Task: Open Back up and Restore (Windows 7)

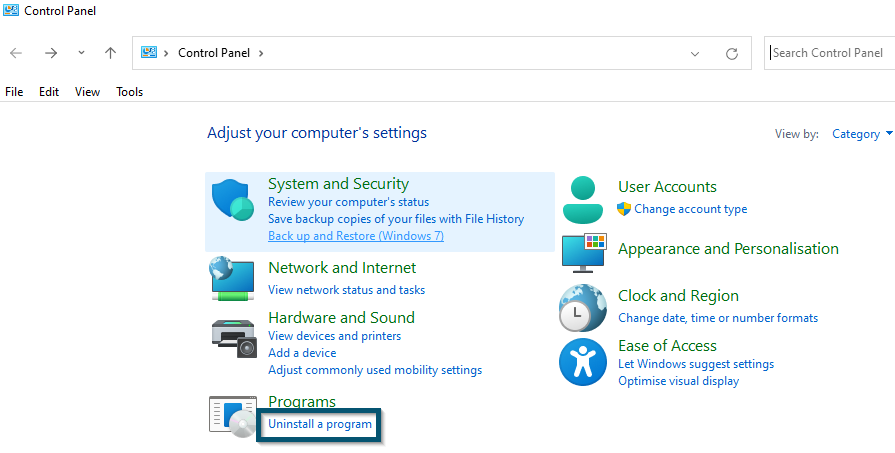Action: tap(356, 236)
